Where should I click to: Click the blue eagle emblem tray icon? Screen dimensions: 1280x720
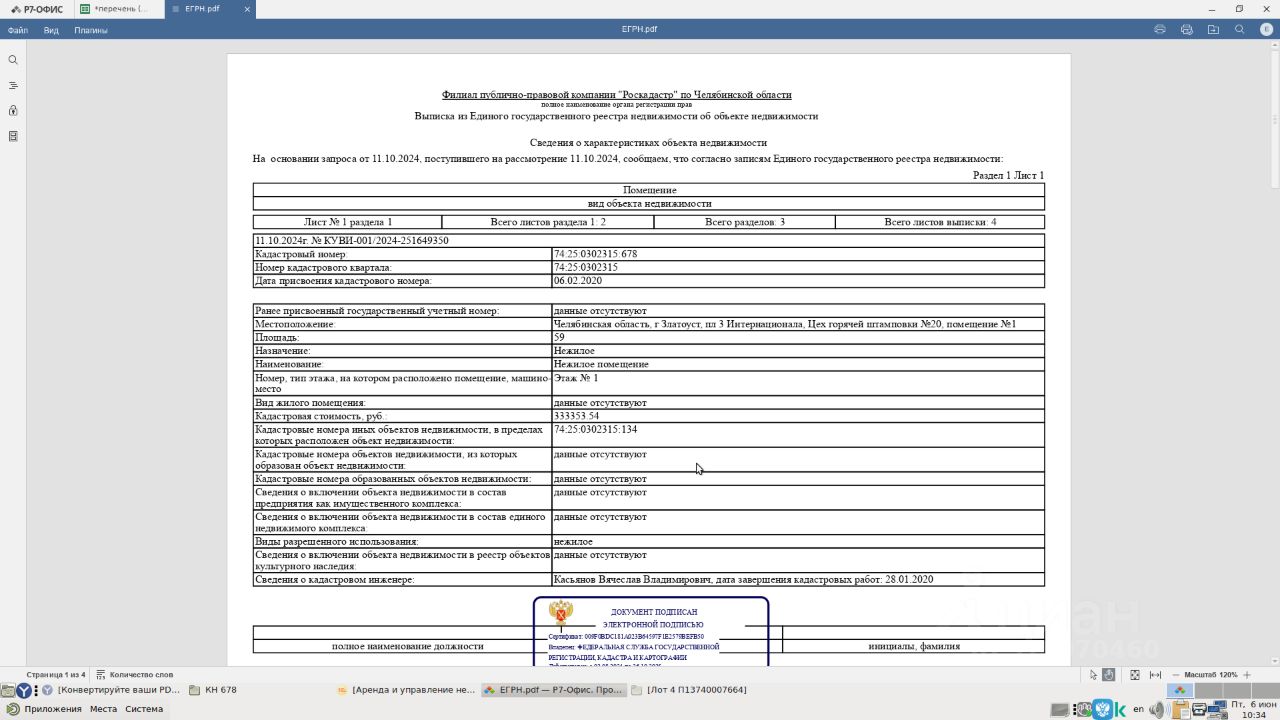[1103, 710]
